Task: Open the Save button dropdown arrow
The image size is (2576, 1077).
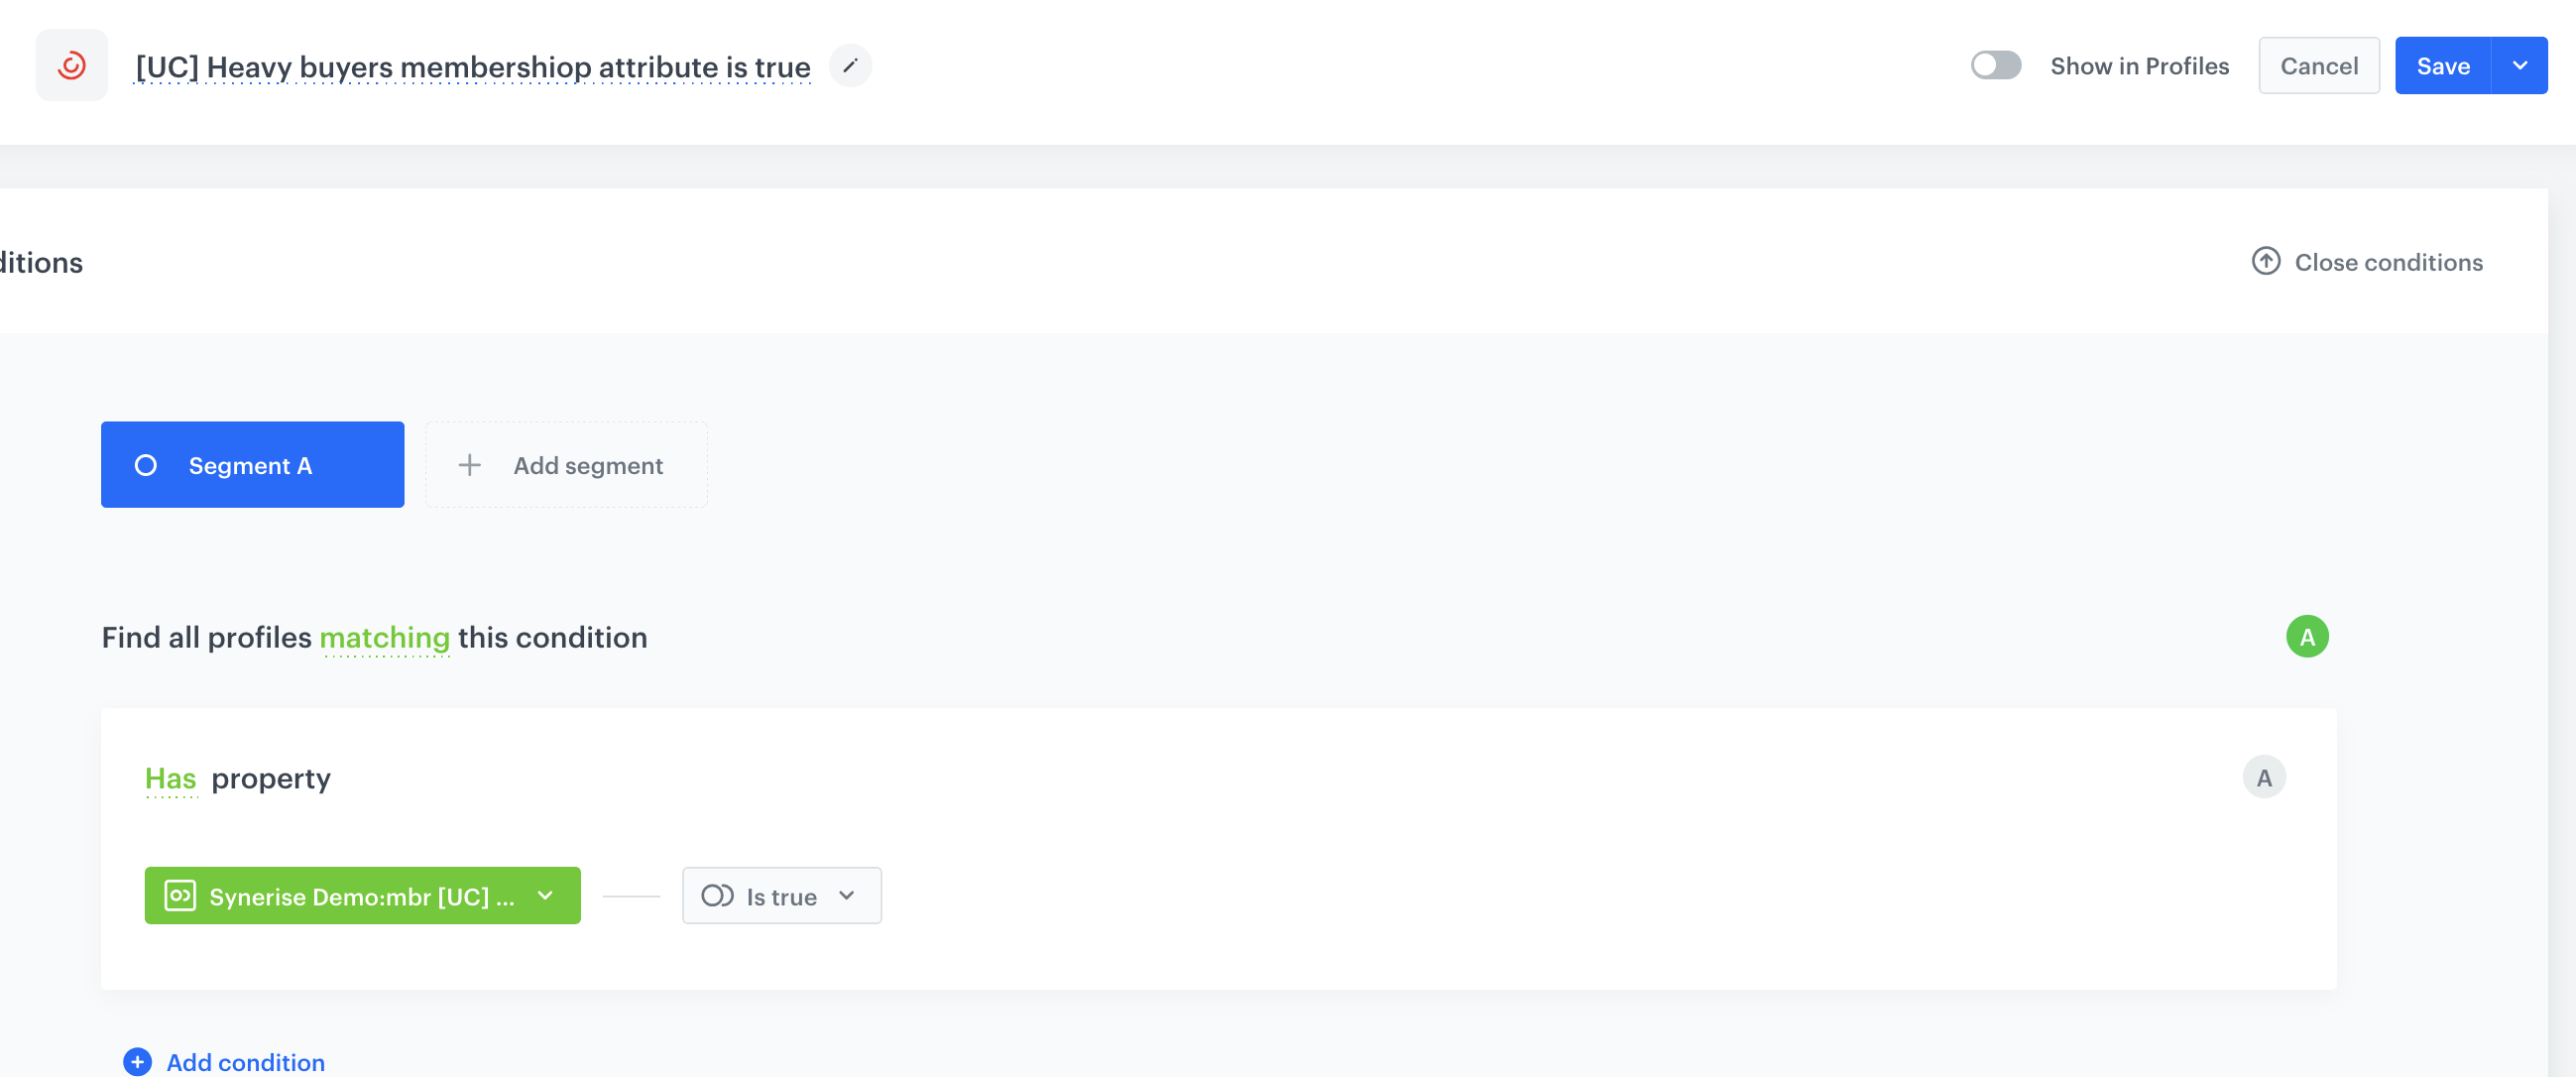Action: tap(2519, 66)
